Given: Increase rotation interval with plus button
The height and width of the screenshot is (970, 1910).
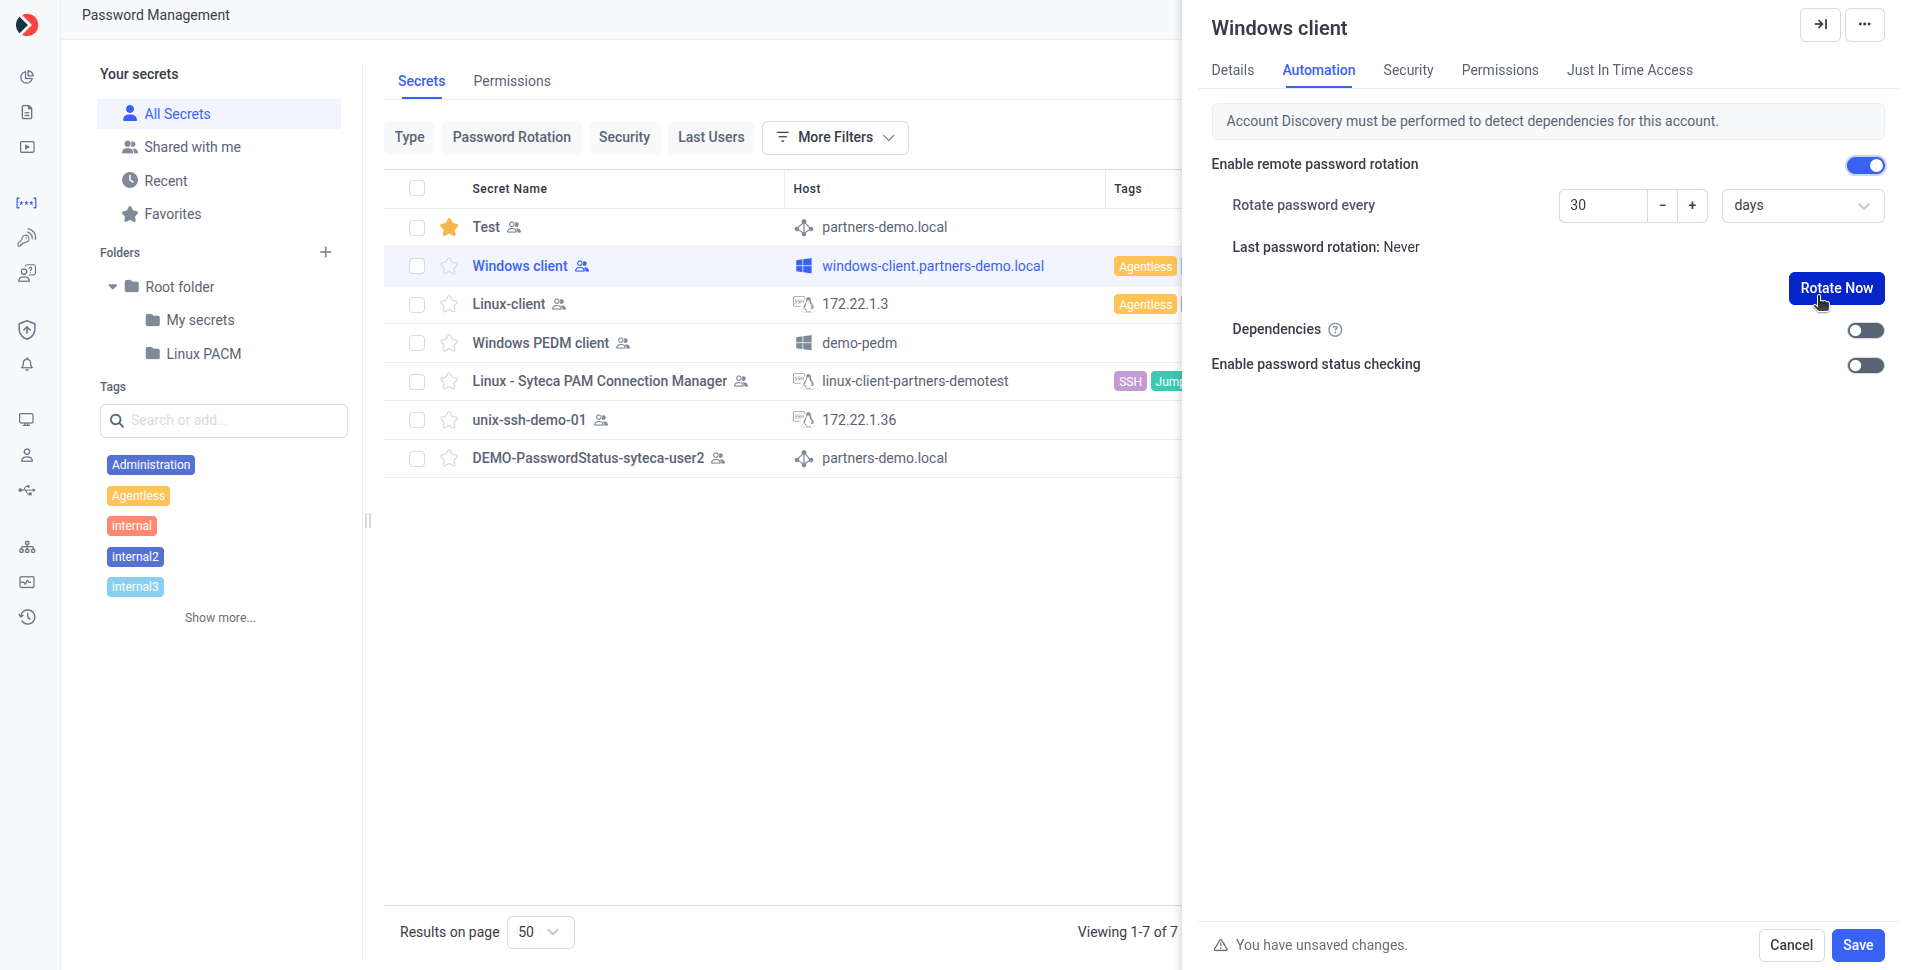Looking at the screenshot, I should [x=1692, y=206].
